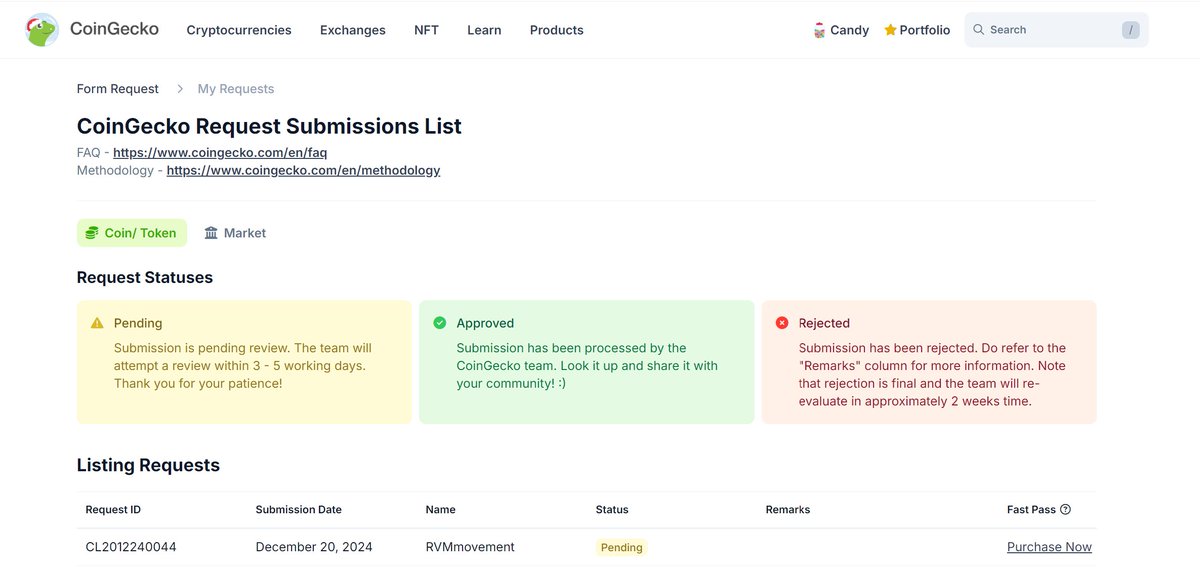Click the CoinGecko Request Submissions List title

point(269,126)
